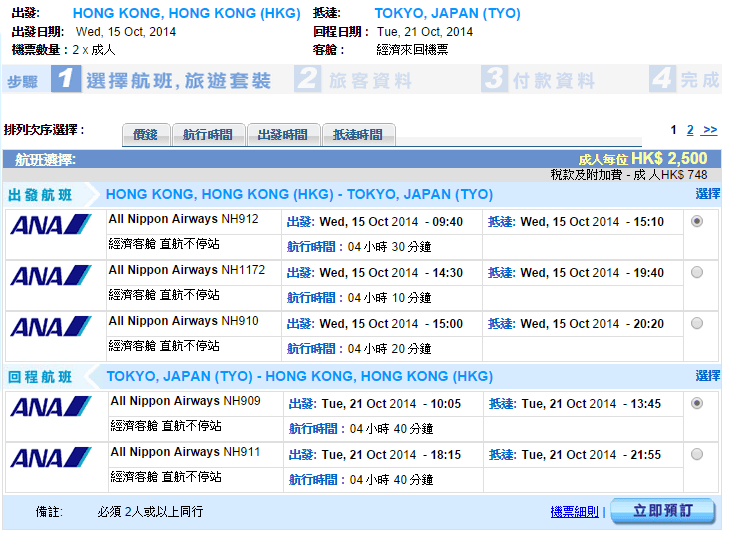Viewport: 729px width, 535px height.
Task: Click the ANA logo for flight NH1172
Action: tap(51, 275)
